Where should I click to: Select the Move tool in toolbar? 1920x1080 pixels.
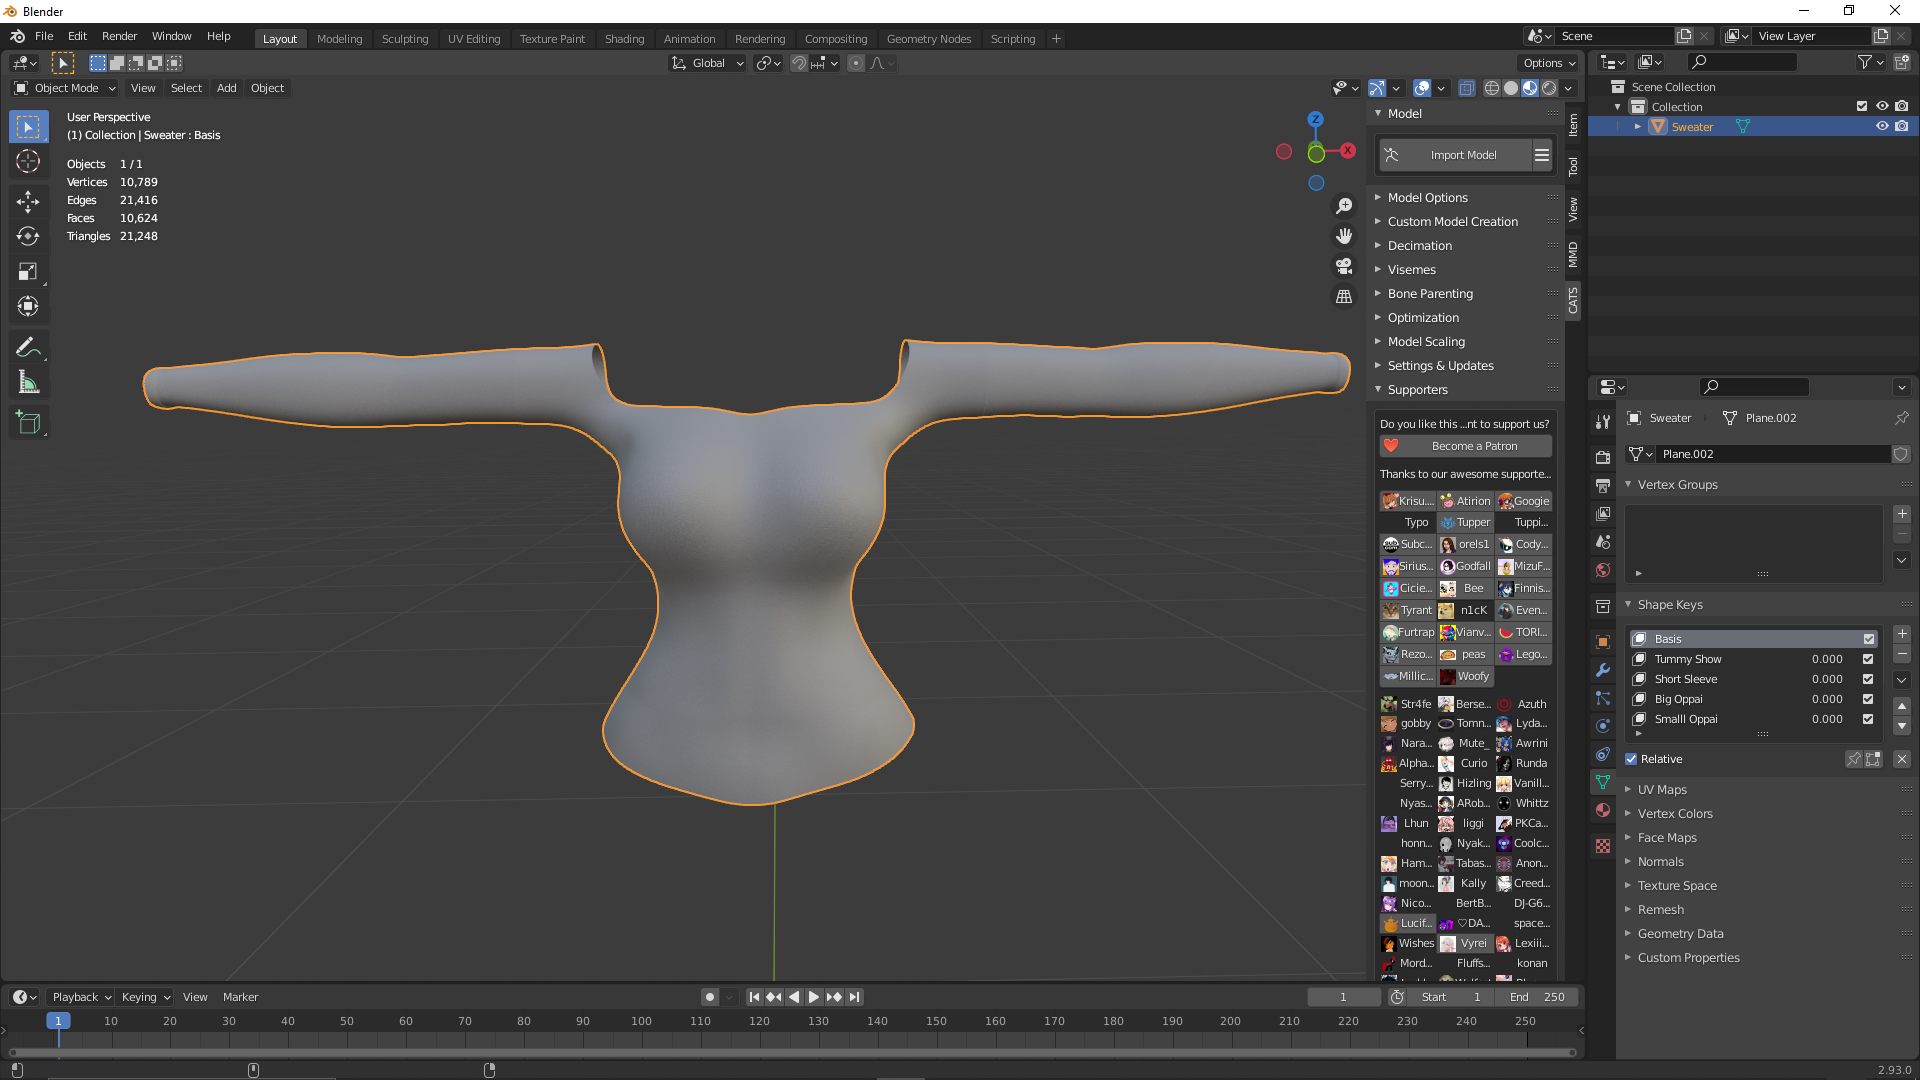pyautogui.click(x=28, y=201)
